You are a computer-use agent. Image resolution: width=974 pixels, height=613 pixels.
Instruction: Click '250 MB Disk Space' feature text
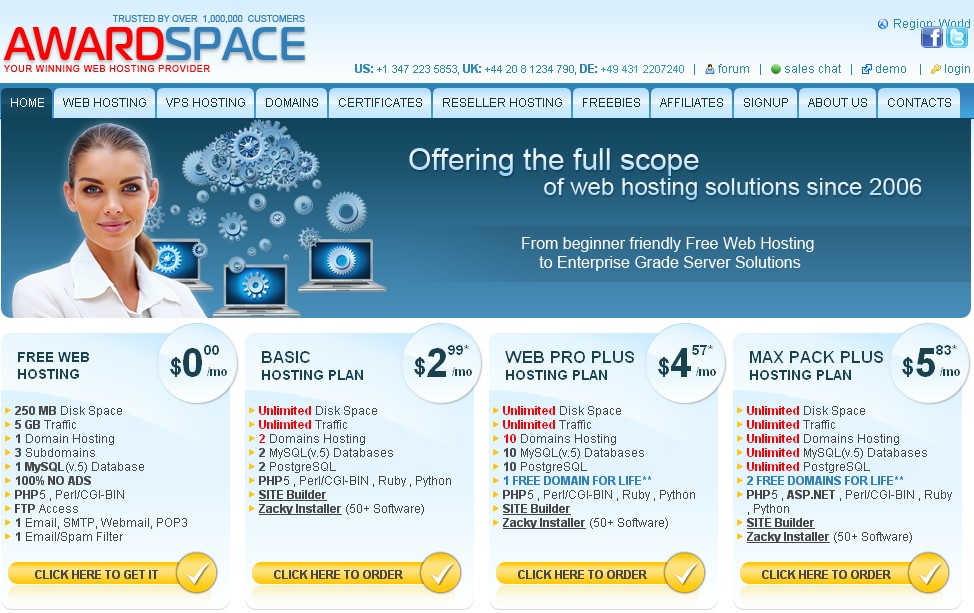click(x=68, y=411)
